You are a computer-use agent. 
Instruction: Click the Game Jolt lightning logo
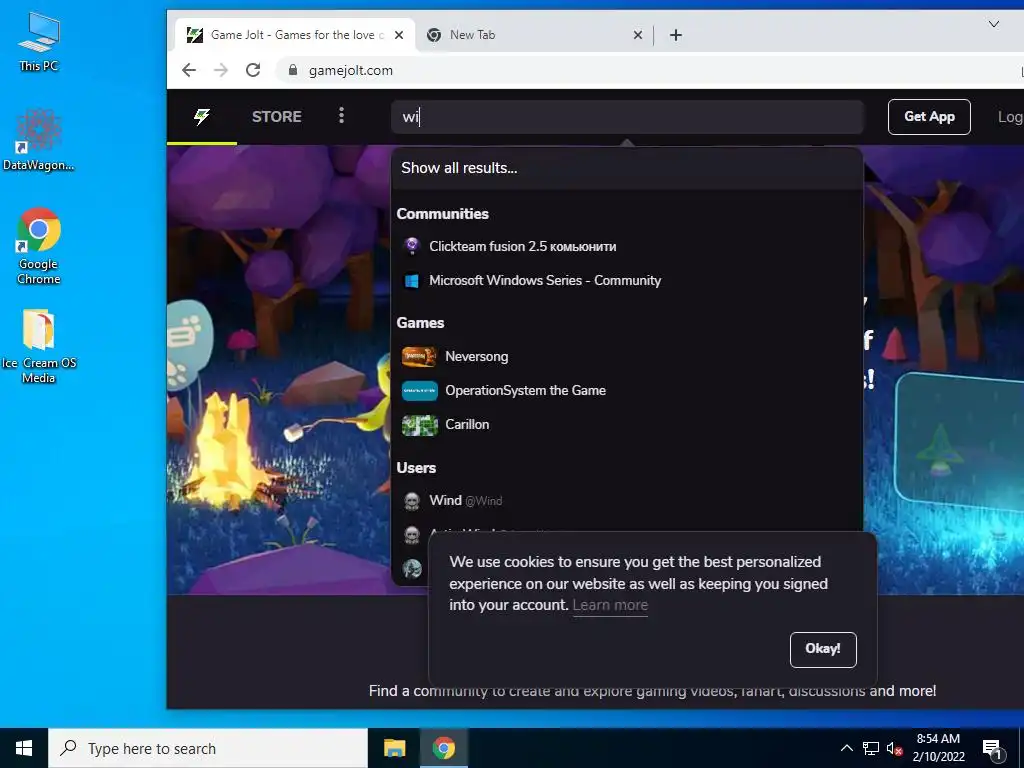pos(202,116)
